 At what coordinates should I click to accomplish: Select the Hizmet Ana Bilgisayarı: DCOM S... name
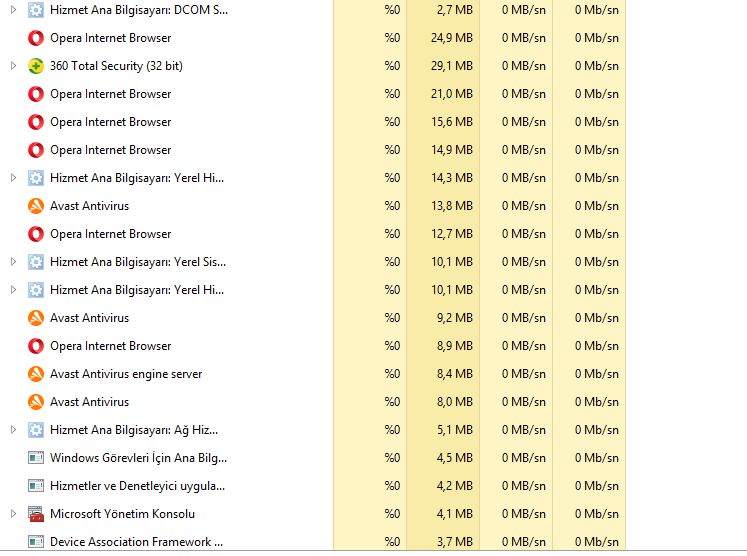tap(139, 10)
